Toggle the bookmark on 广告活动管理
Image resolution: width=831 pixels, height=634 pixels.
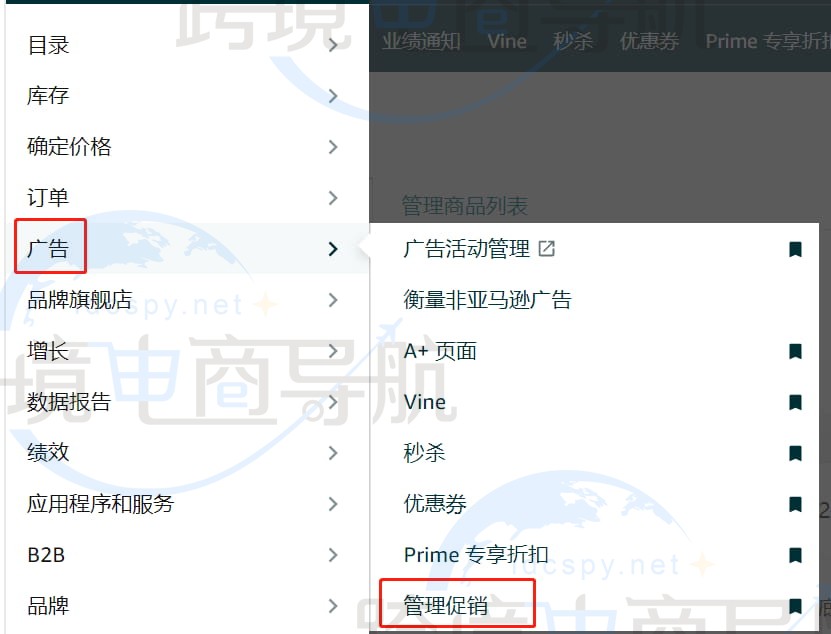click(794, 249)
